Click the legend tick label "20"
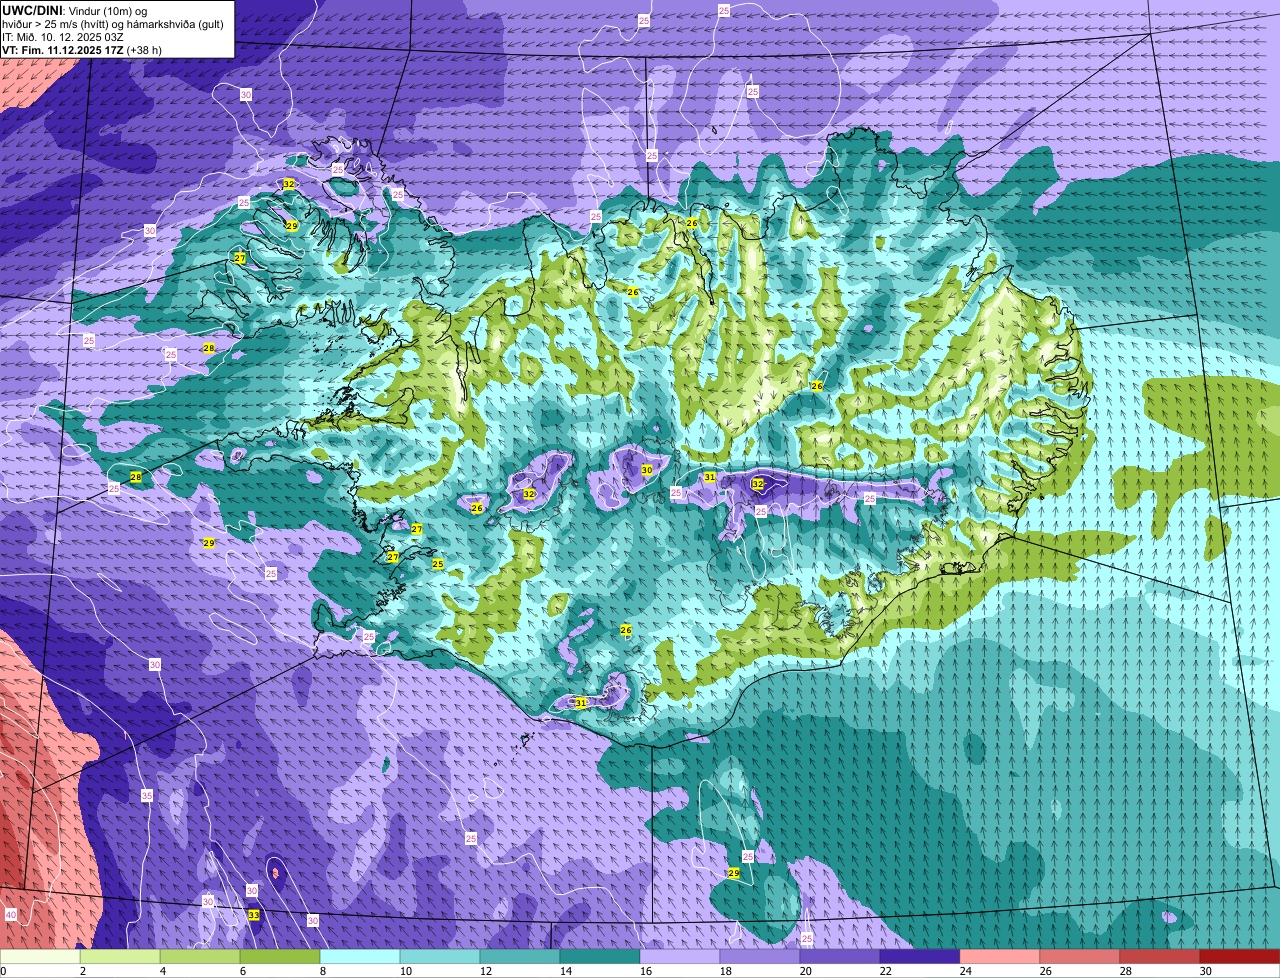 coord(805,971)
